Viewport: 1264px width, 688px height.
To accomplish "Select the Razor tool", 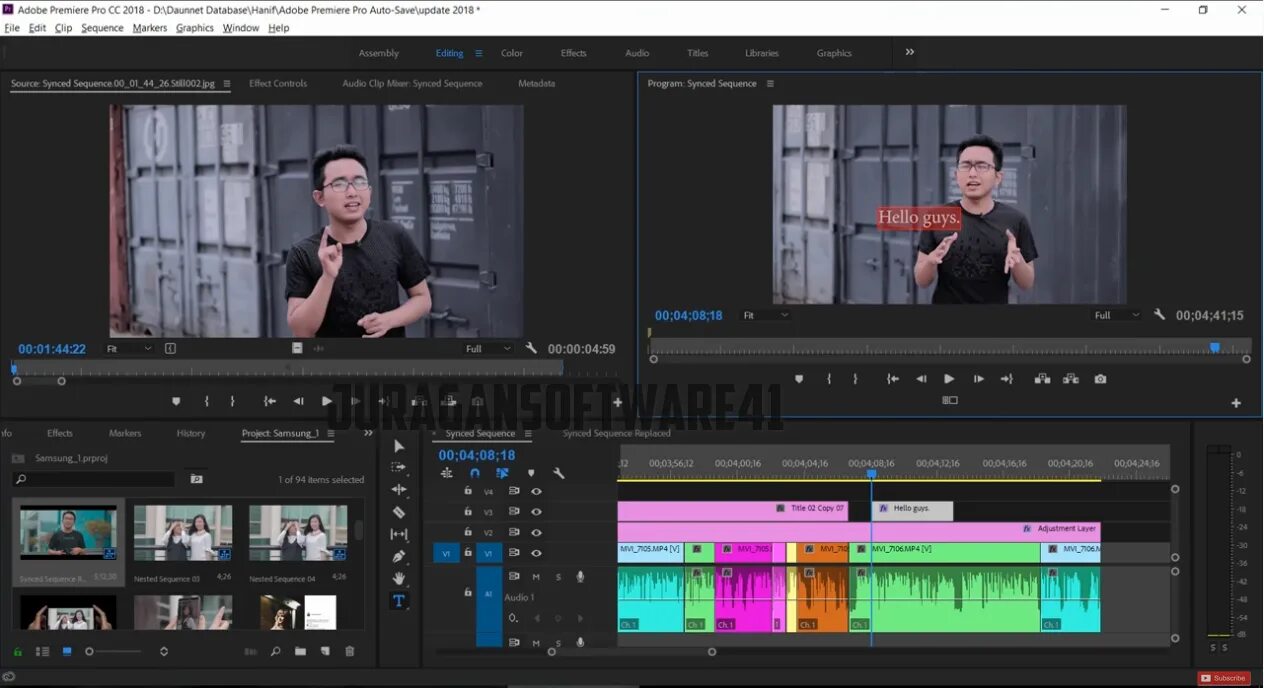I will tap(399, 512).
